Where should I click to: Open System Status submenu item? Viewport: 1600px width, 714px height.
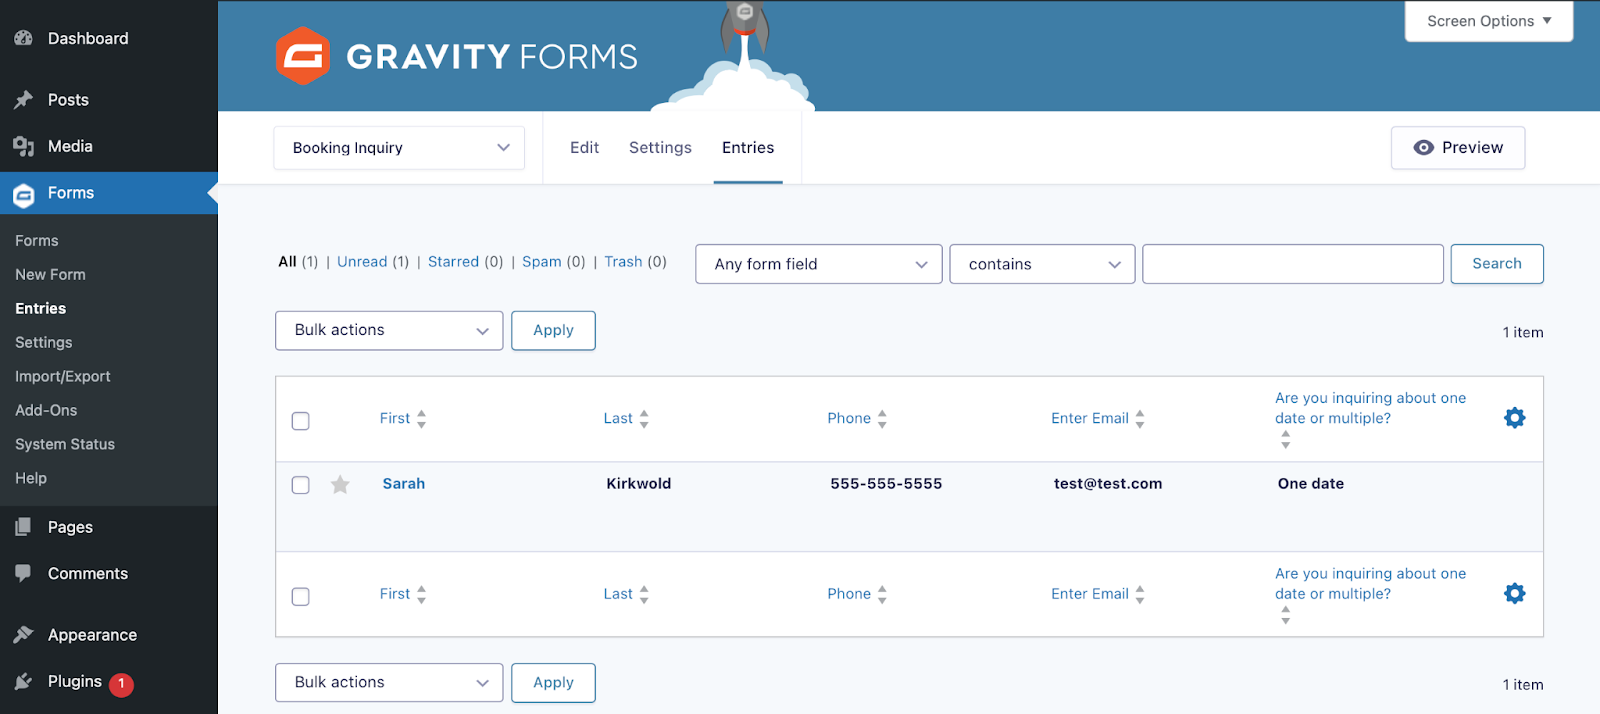click(x=65, y=445)
